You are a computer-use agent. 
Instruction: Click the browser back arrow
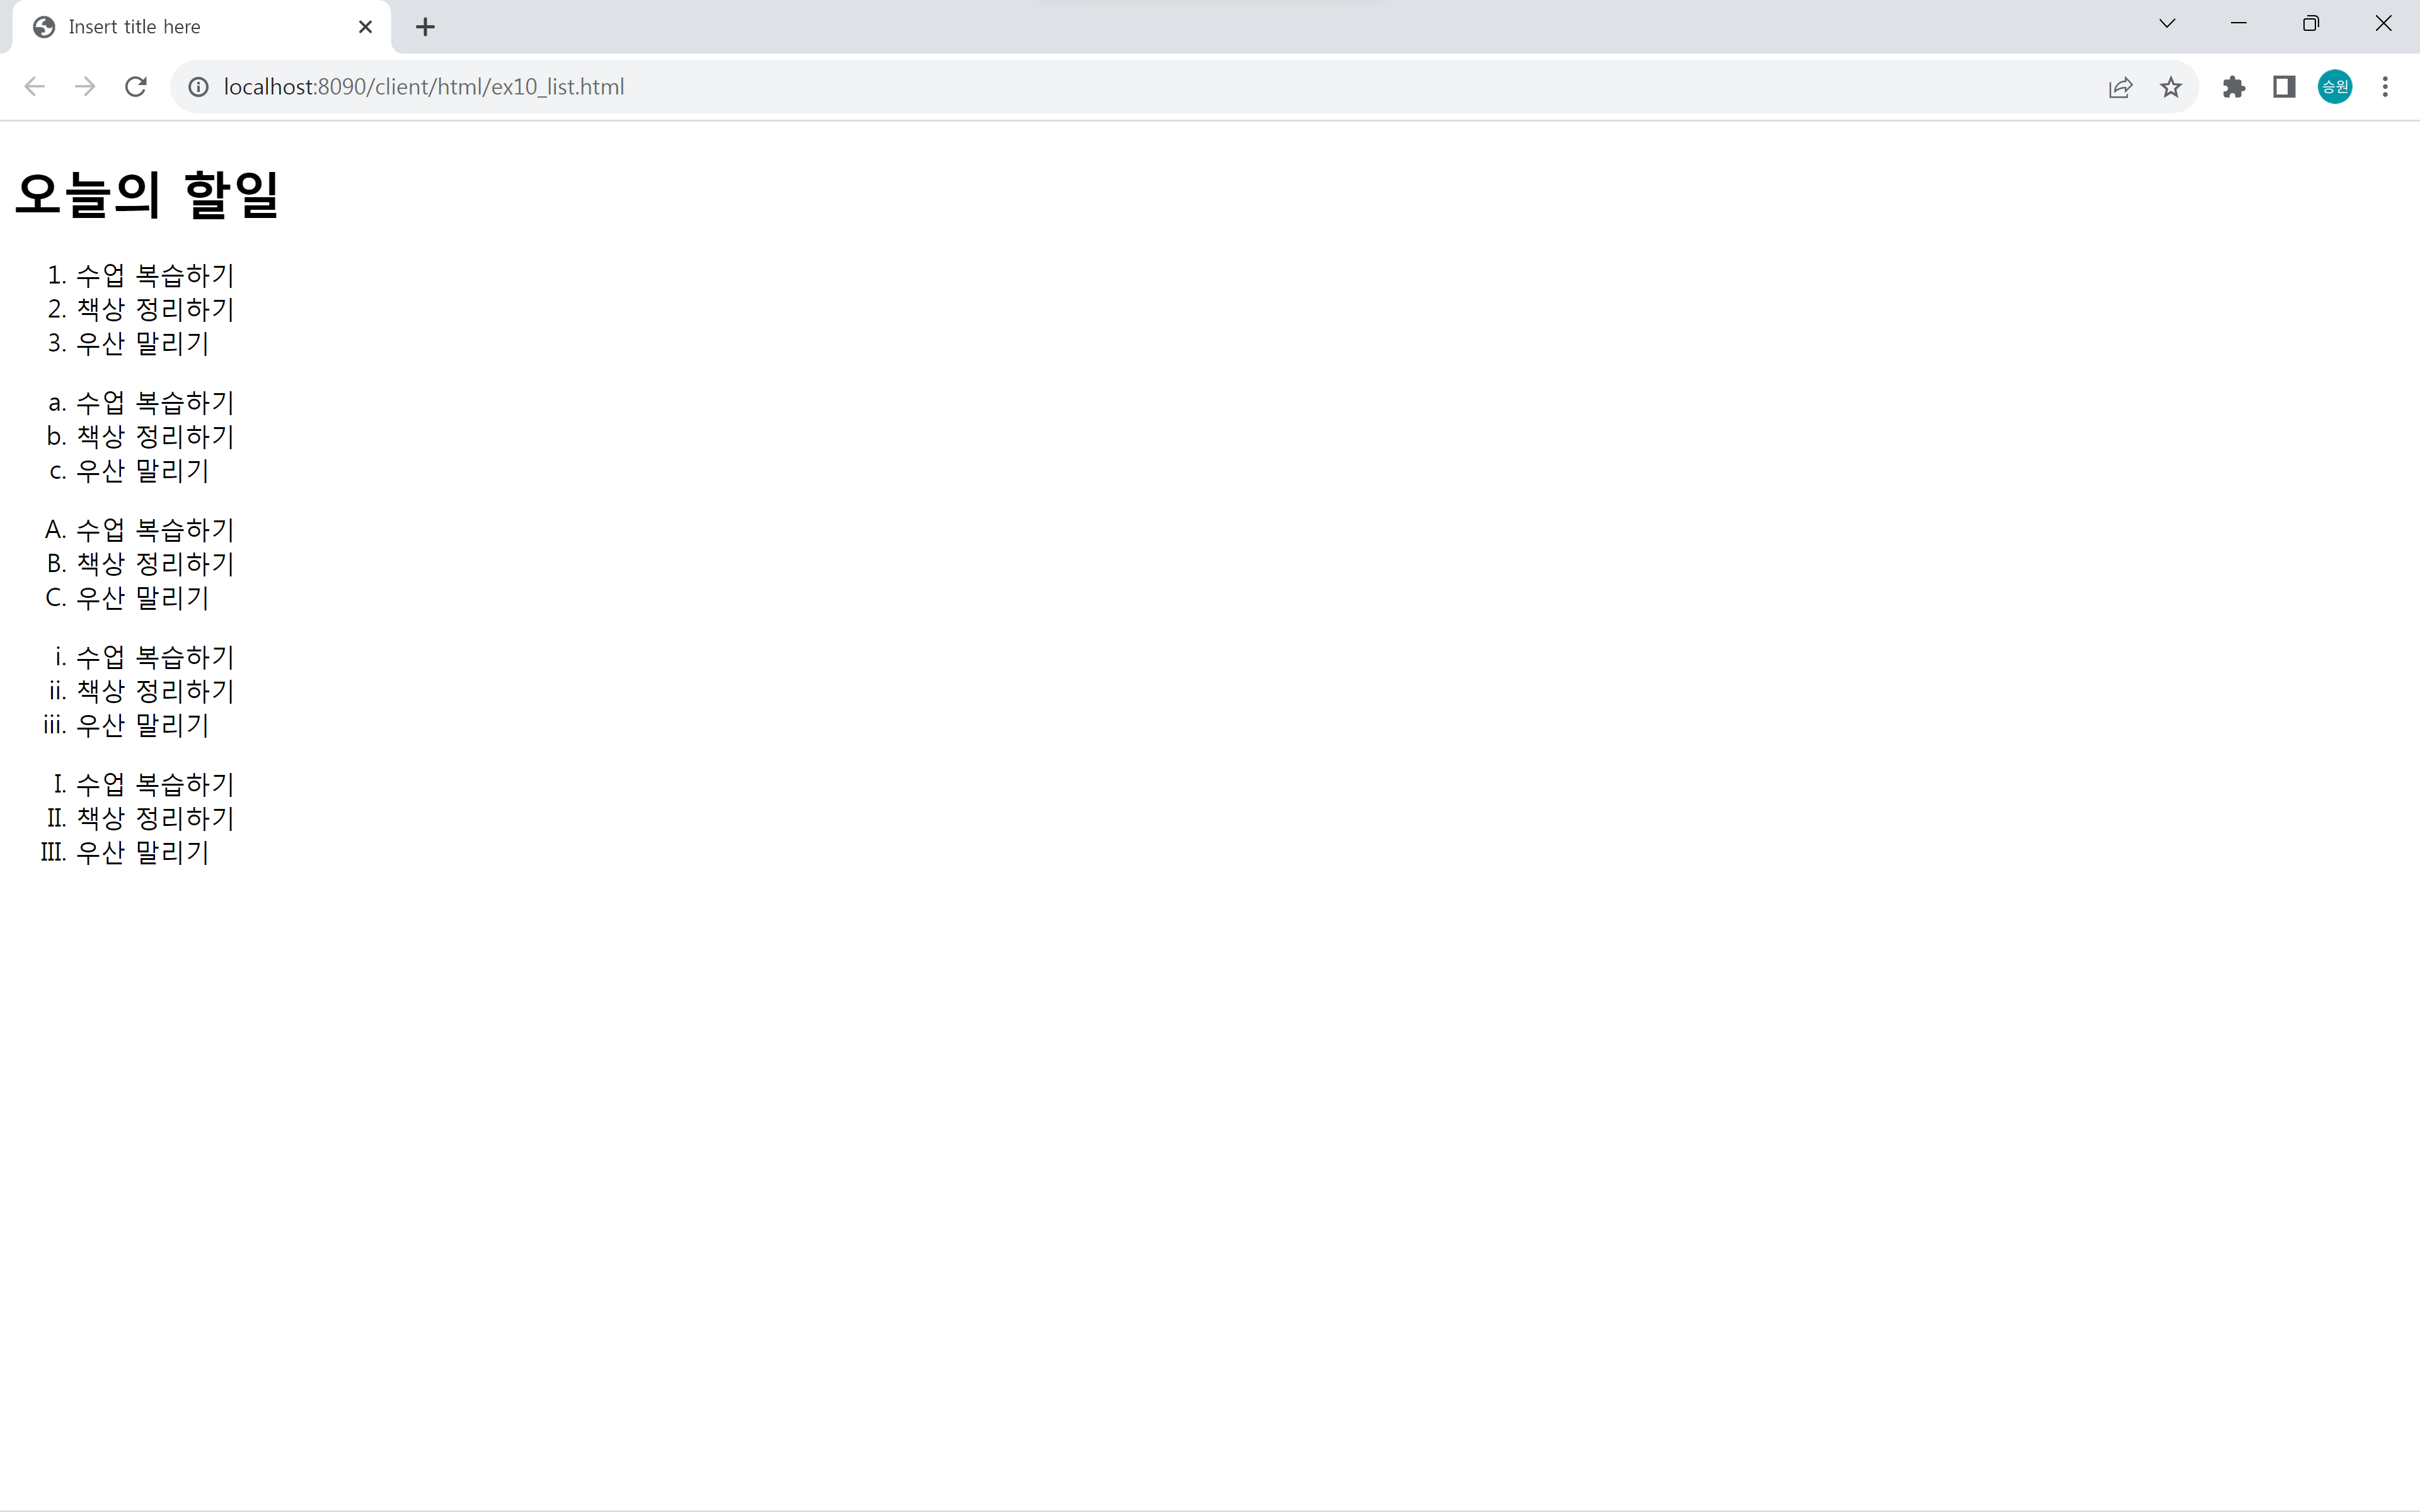point(35,87)
